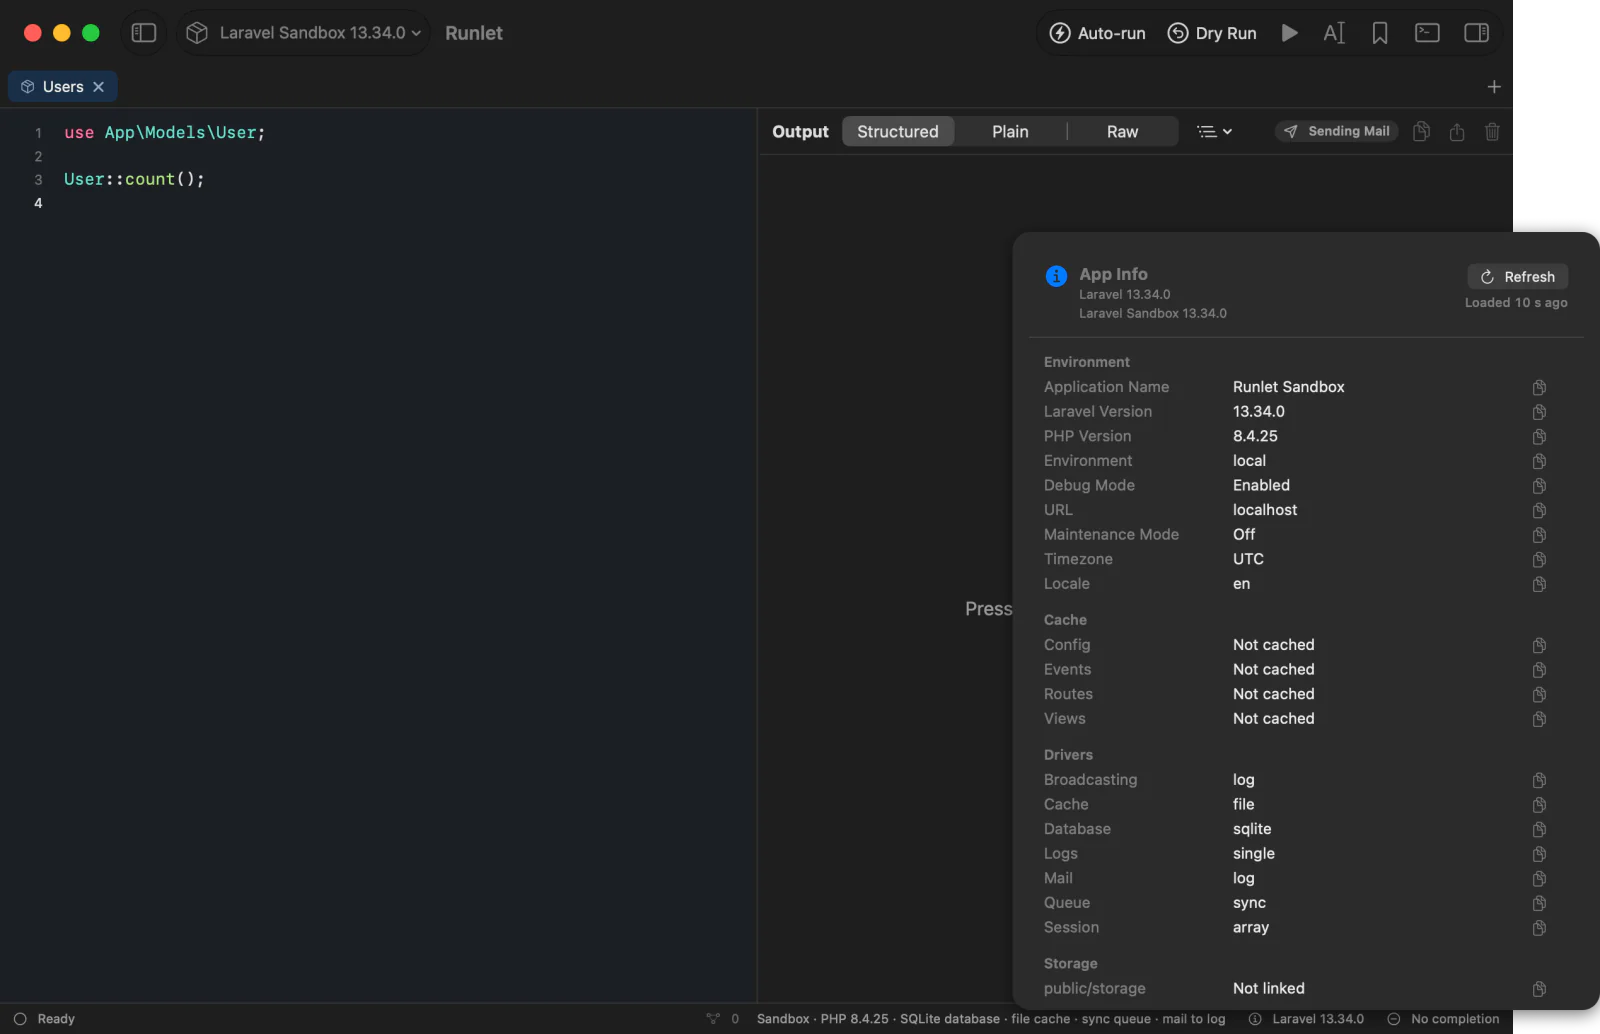Switch output to Raw view

click(1122, 131)
